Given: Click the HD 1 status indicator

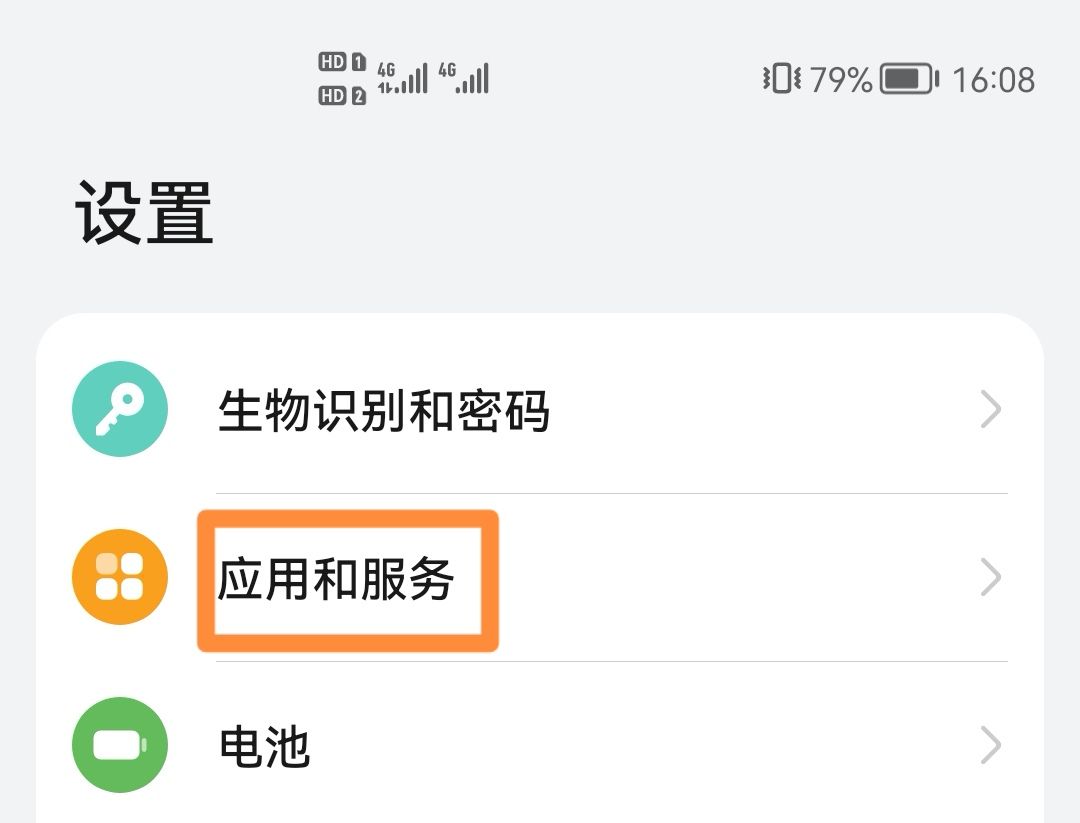Looking at the screenshot, I should tap(342, 62).
